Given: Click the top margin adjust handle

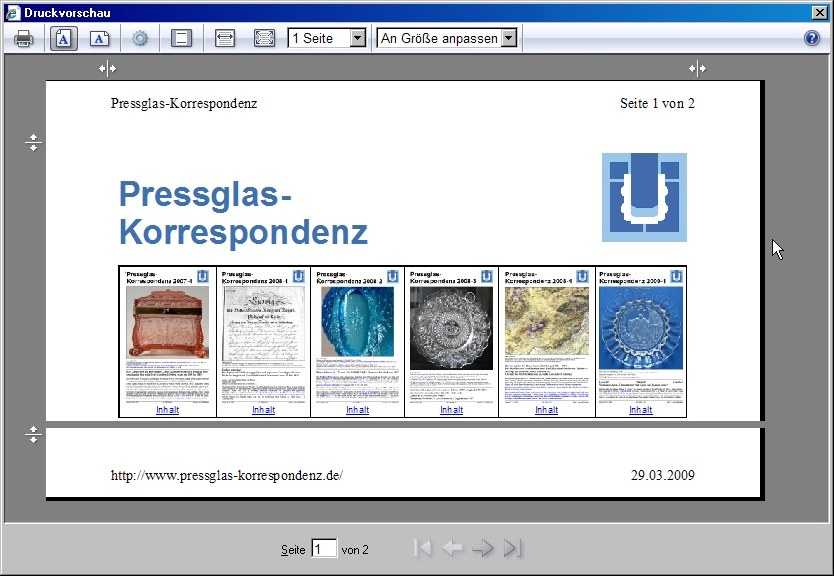Looking at the screenshot, I should coord(33,143).
